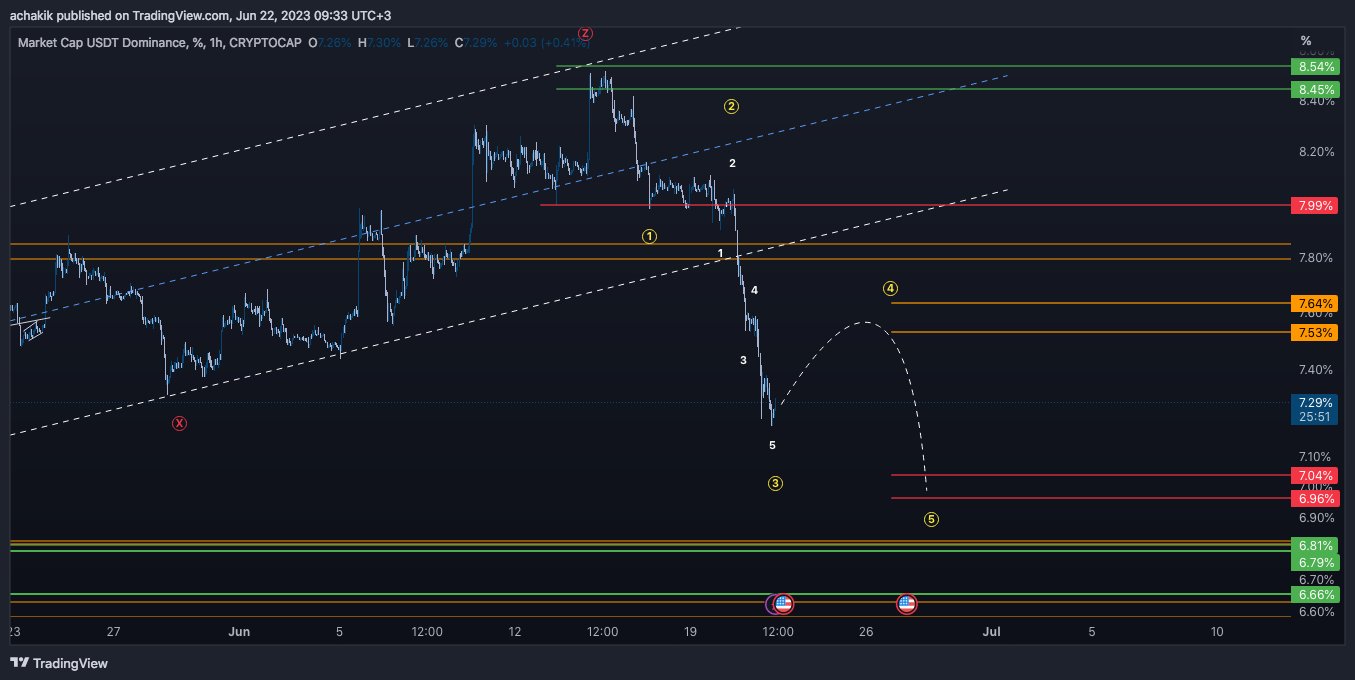Select the white wave 3 label
Screen dimensions: 1355x680
tap(743, 360)
